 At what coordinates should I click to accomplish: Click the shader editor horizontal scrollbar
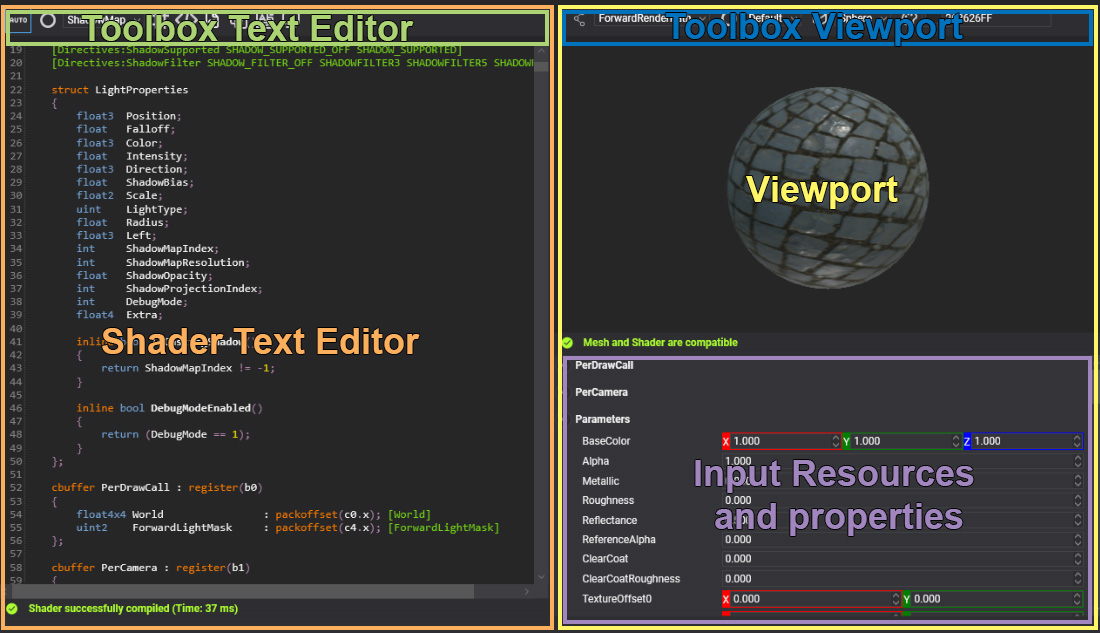270,591
